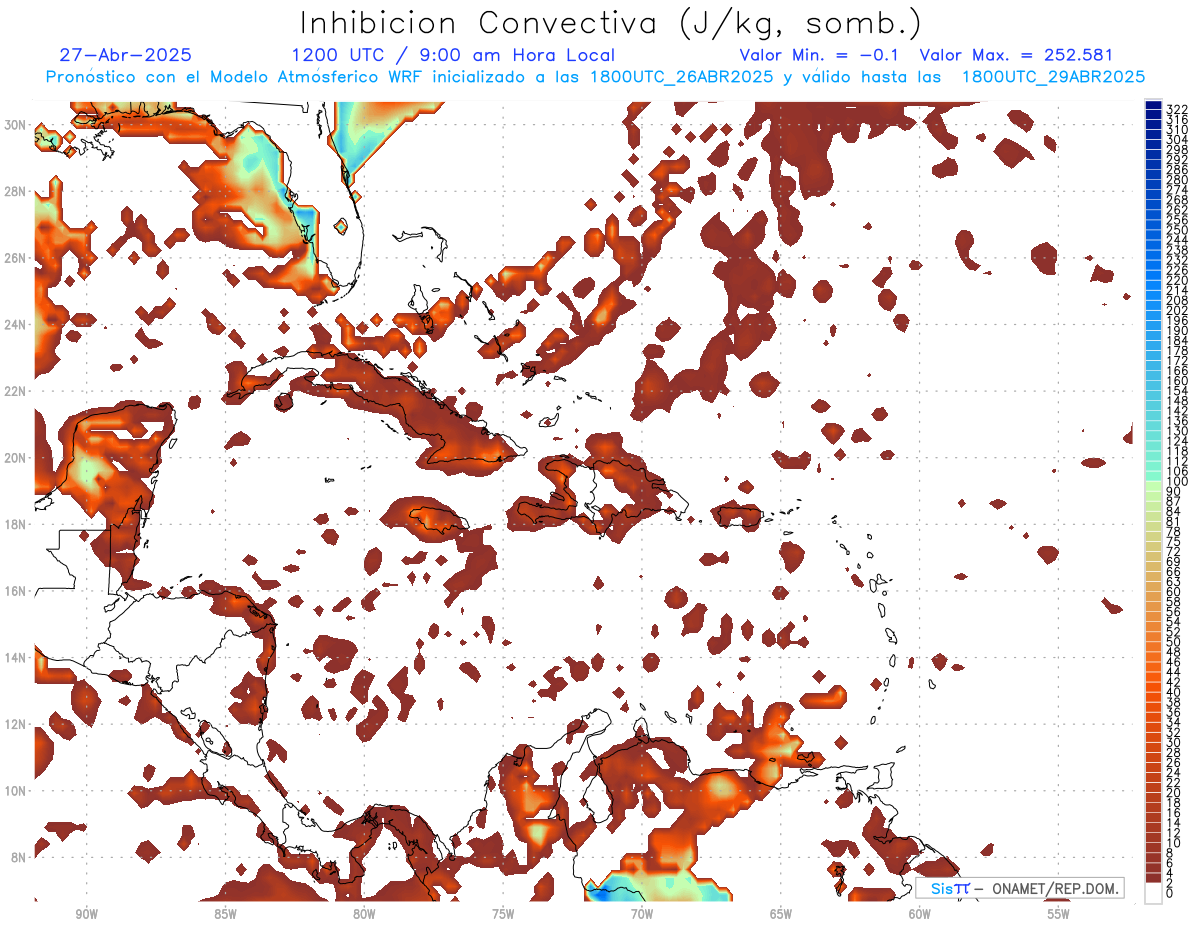Click the '22N' latitude label
Image resolution: width=1200 pixels, height=927 pixels.
pos(16,391)
